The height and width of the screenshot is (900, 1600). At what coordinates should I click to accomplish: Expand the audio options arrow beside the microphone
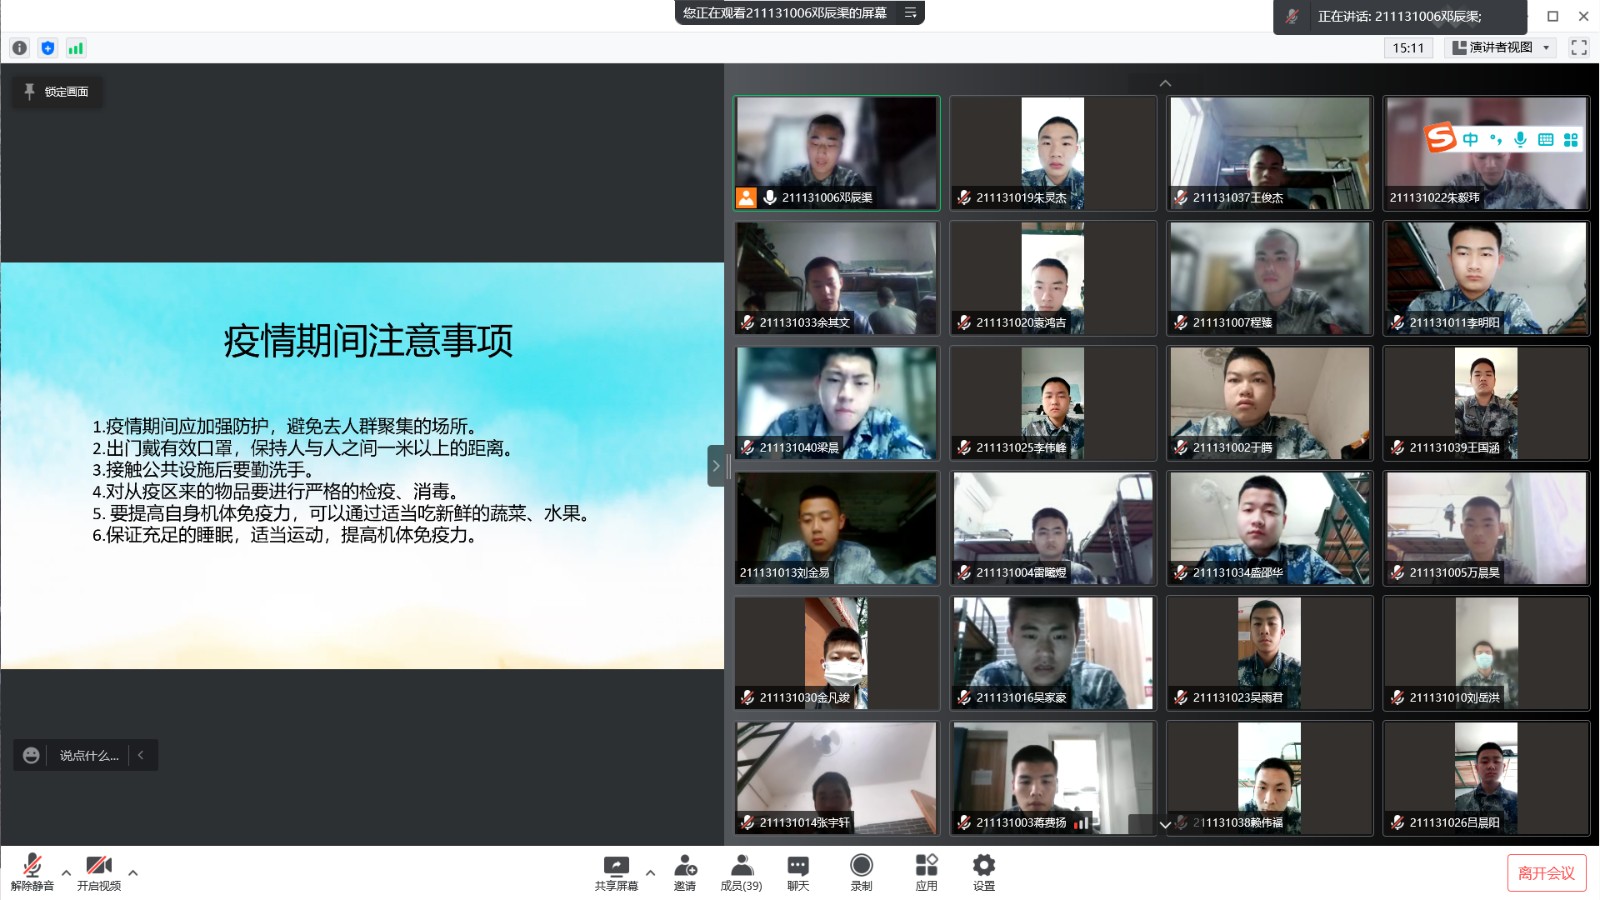[x=66, y=873]
